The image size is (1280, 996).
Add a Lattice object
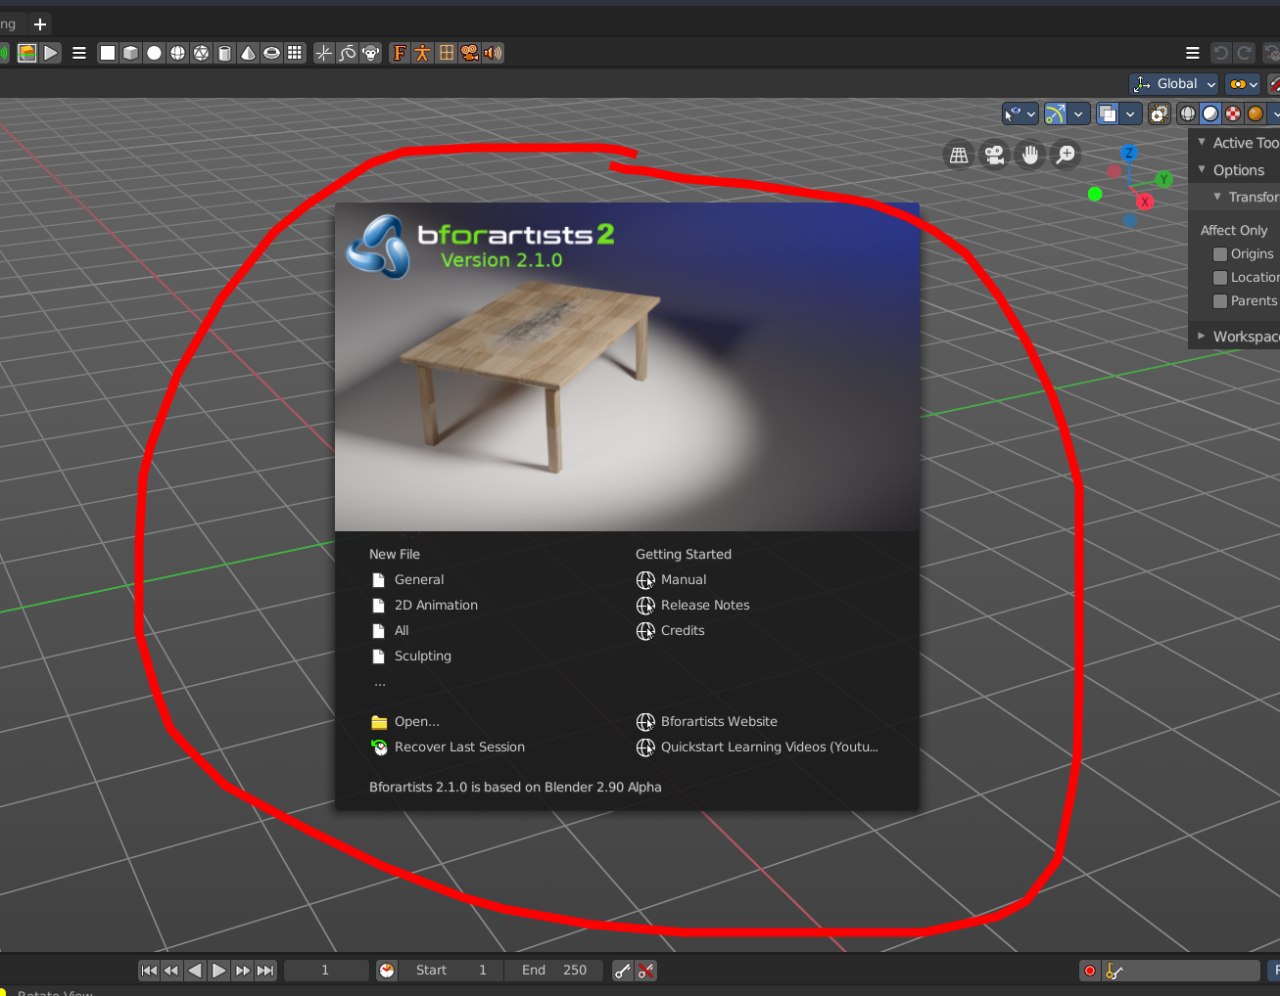446,53
